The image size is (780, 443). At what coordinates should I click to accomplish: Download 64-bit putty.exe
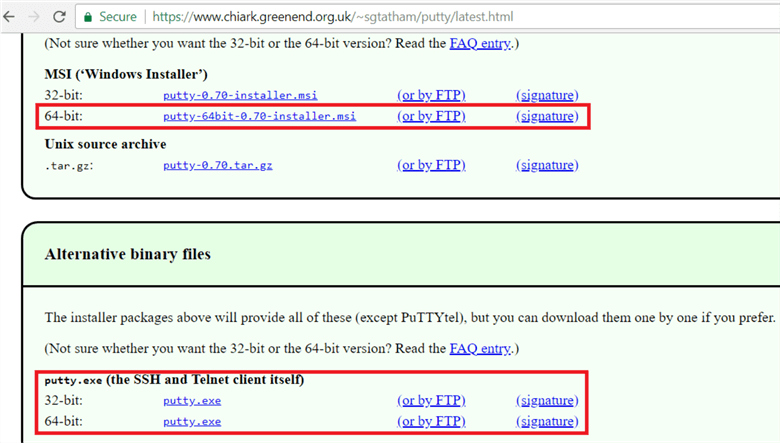192,422
